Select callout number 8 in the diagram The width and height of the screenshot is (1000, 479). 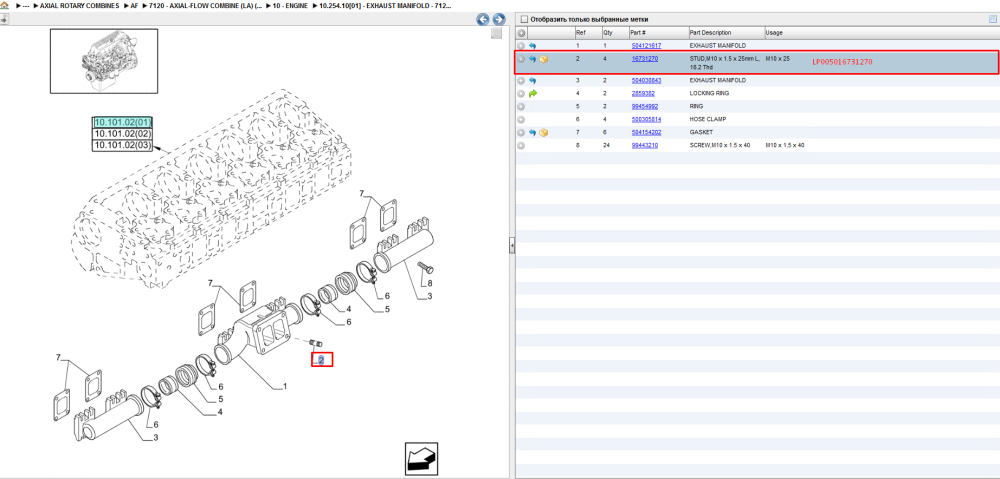[430, 283]
